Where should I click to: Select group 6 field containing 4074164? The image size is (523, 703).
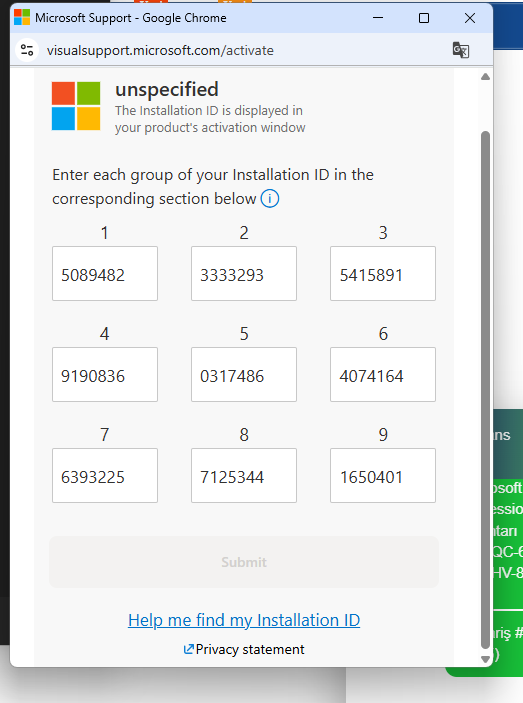pos(383,374)
